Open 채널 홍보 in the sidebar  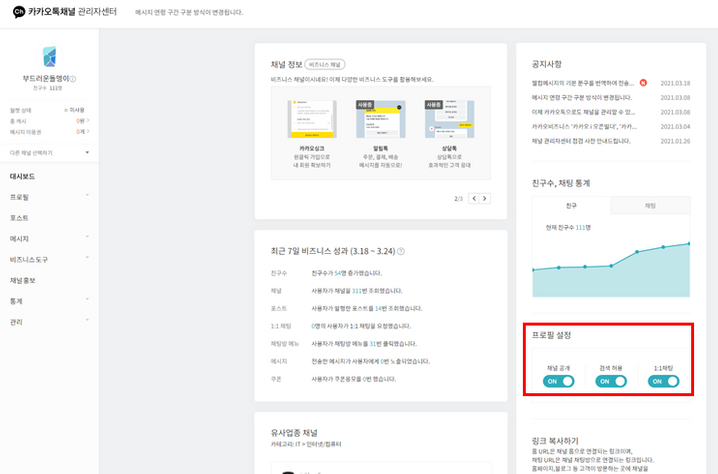click(x=23, y=280)
